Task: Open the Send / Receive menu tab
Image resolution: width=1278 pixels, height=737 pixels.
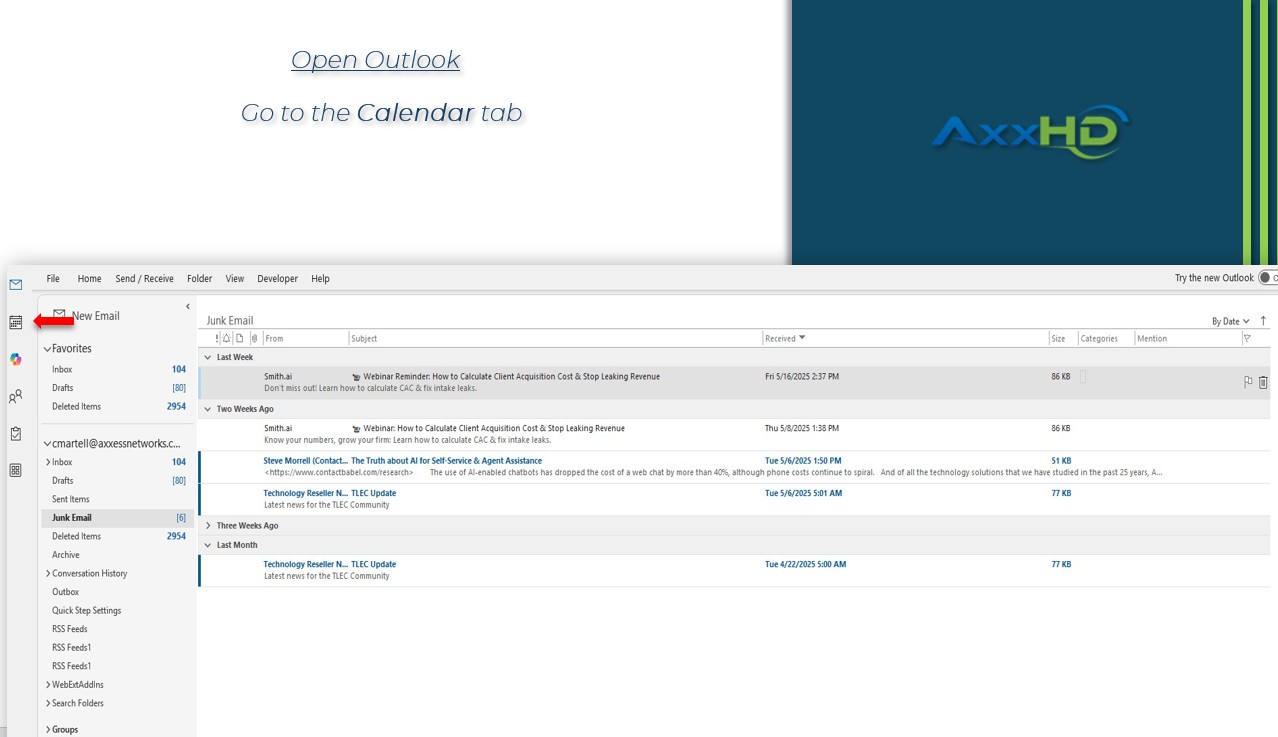Action: point(144,279)
